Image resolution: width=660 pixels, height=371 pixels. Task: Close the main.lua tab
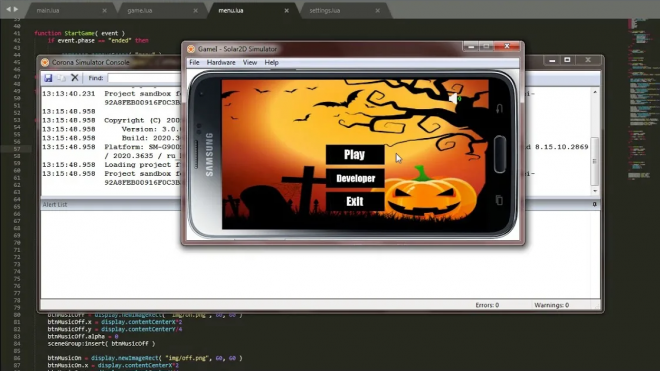[x=104, y=11]
